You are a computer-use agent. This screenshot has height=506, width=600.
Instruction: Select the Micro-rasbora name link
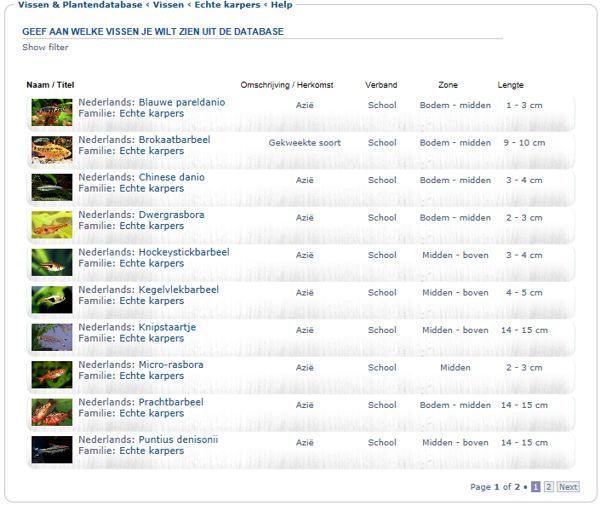[x=171, y=365]
